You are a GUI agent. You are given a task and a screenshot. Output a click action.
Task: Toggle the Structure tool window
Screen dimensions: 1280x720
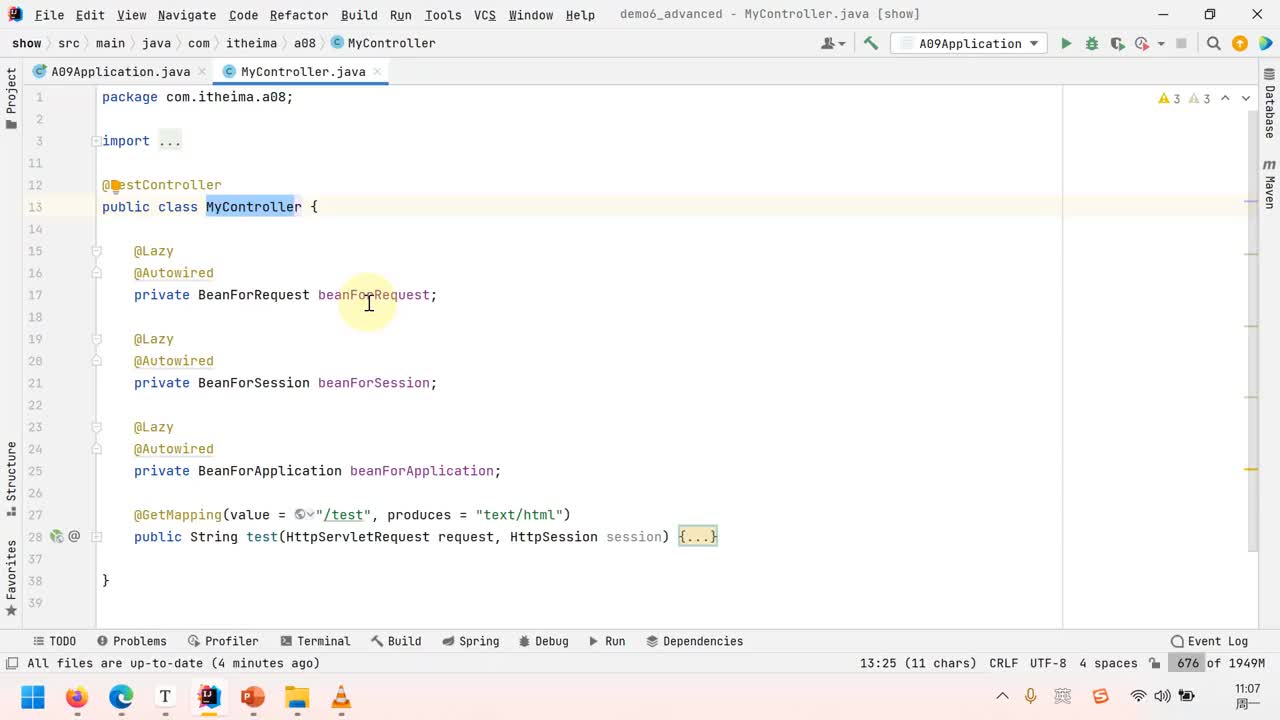pos(11,478)
